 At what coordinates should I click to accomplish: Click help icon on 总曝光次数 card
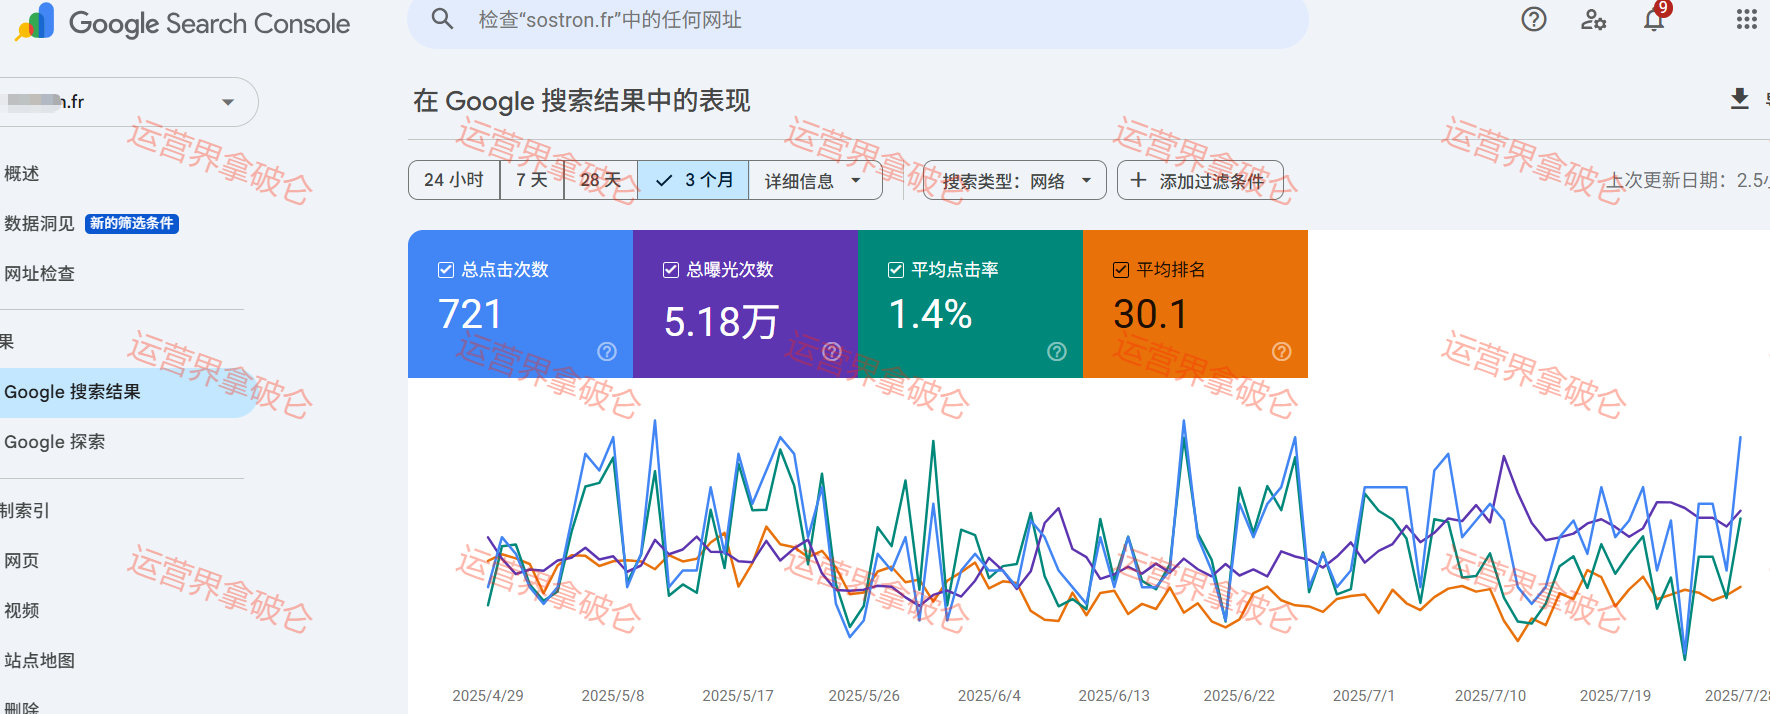pos(832,351)
